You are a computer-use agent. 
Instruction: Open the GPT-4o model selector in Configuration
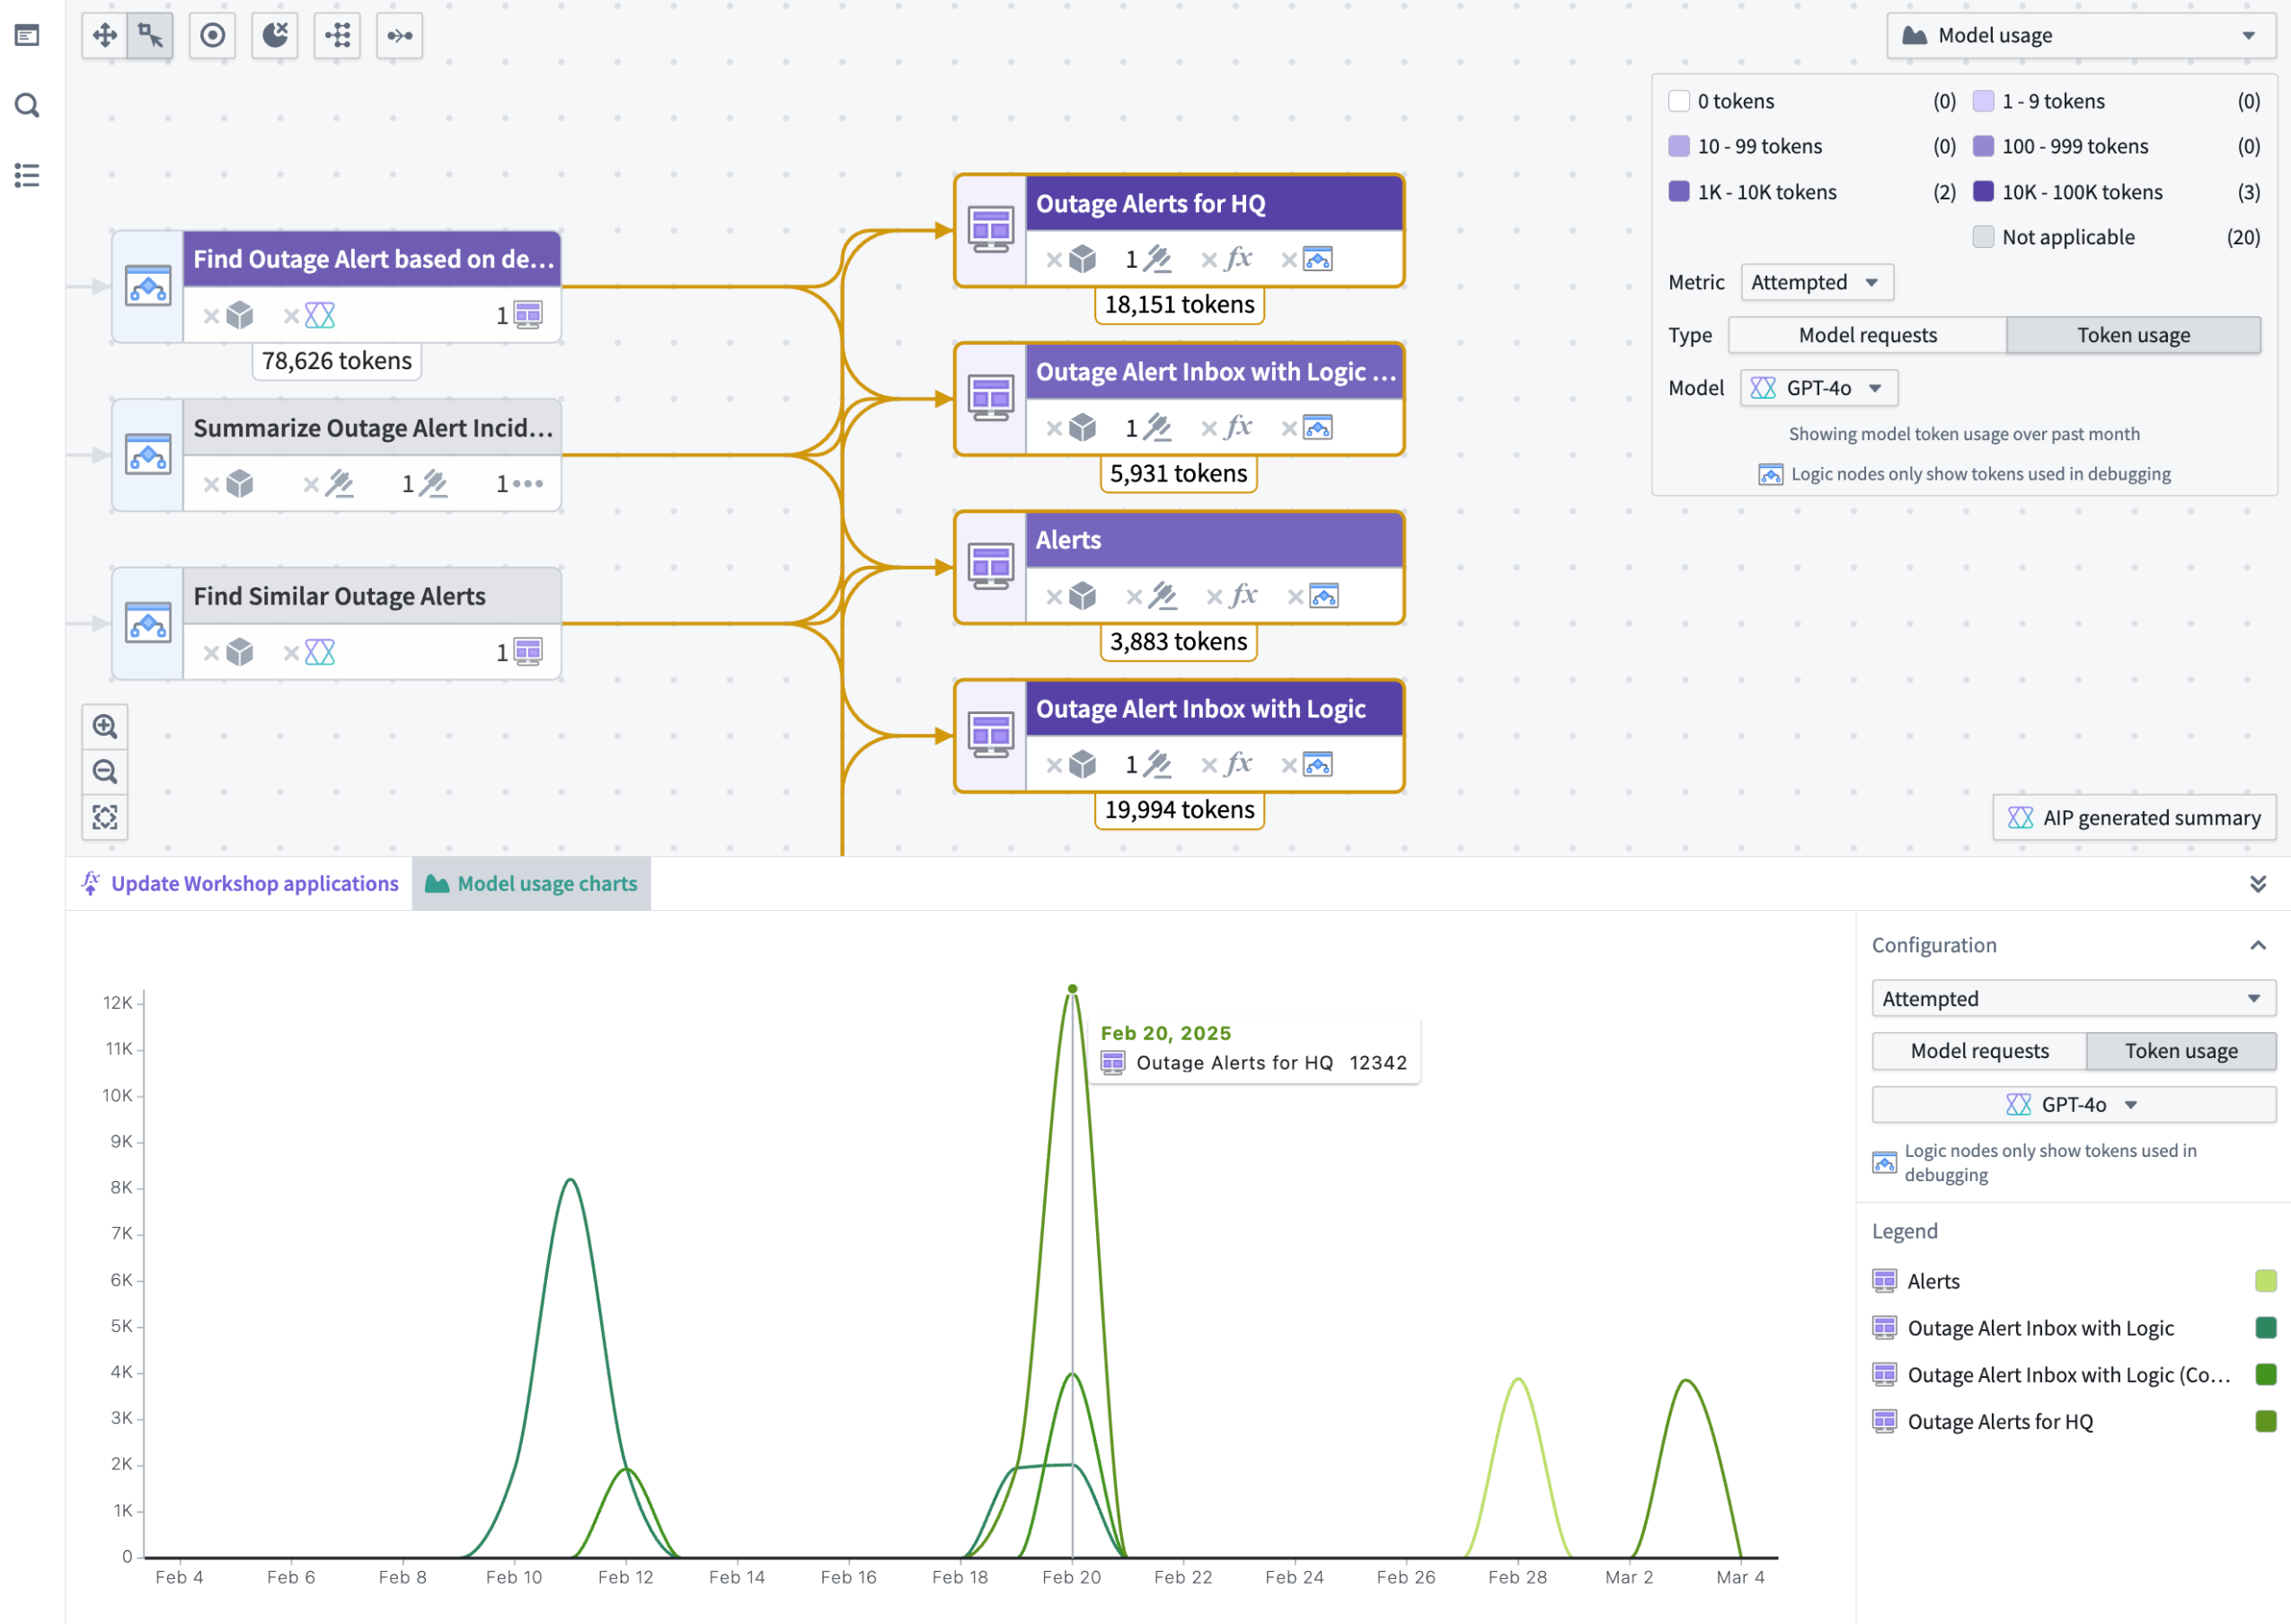click(2072, 1104)
